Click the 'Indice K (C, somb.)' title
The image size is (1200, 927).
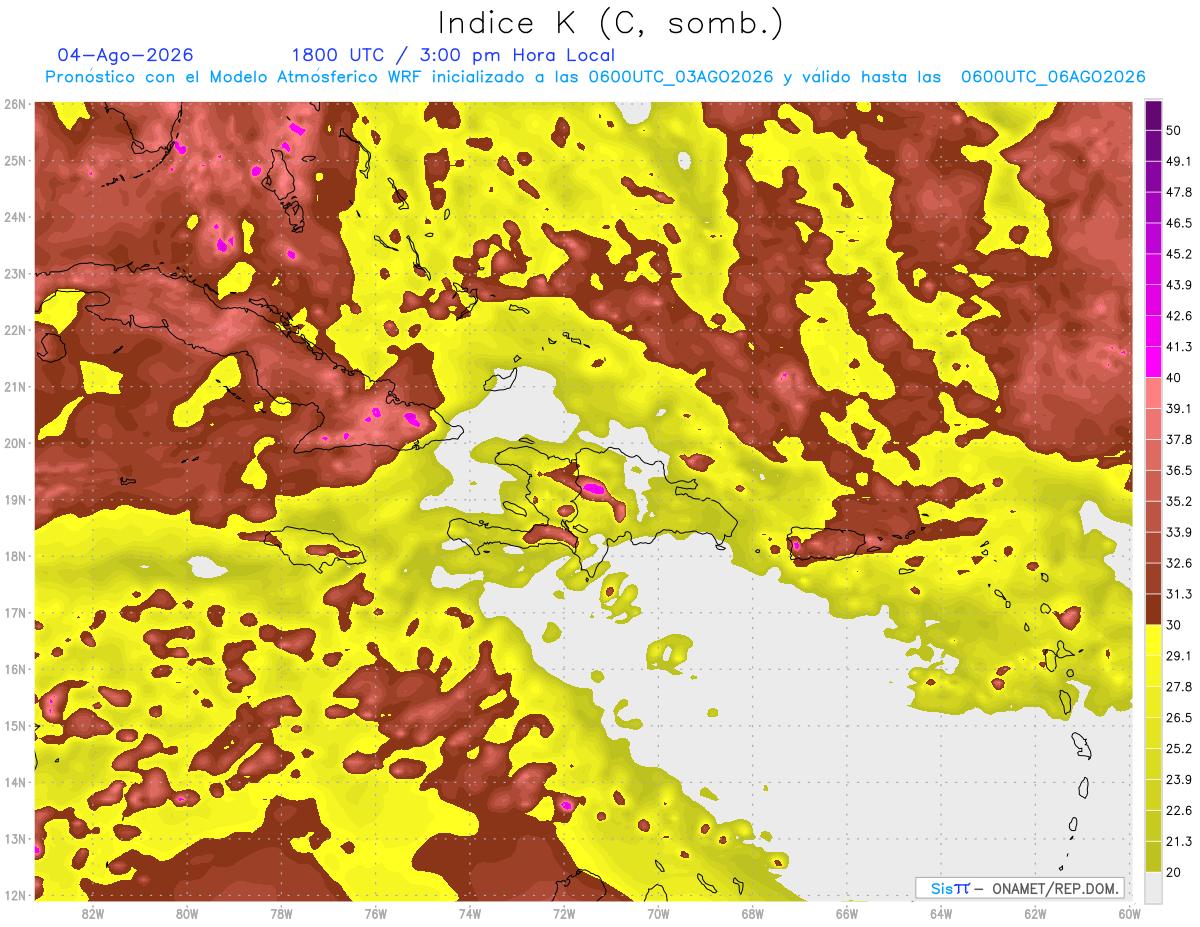coord(610,23)
